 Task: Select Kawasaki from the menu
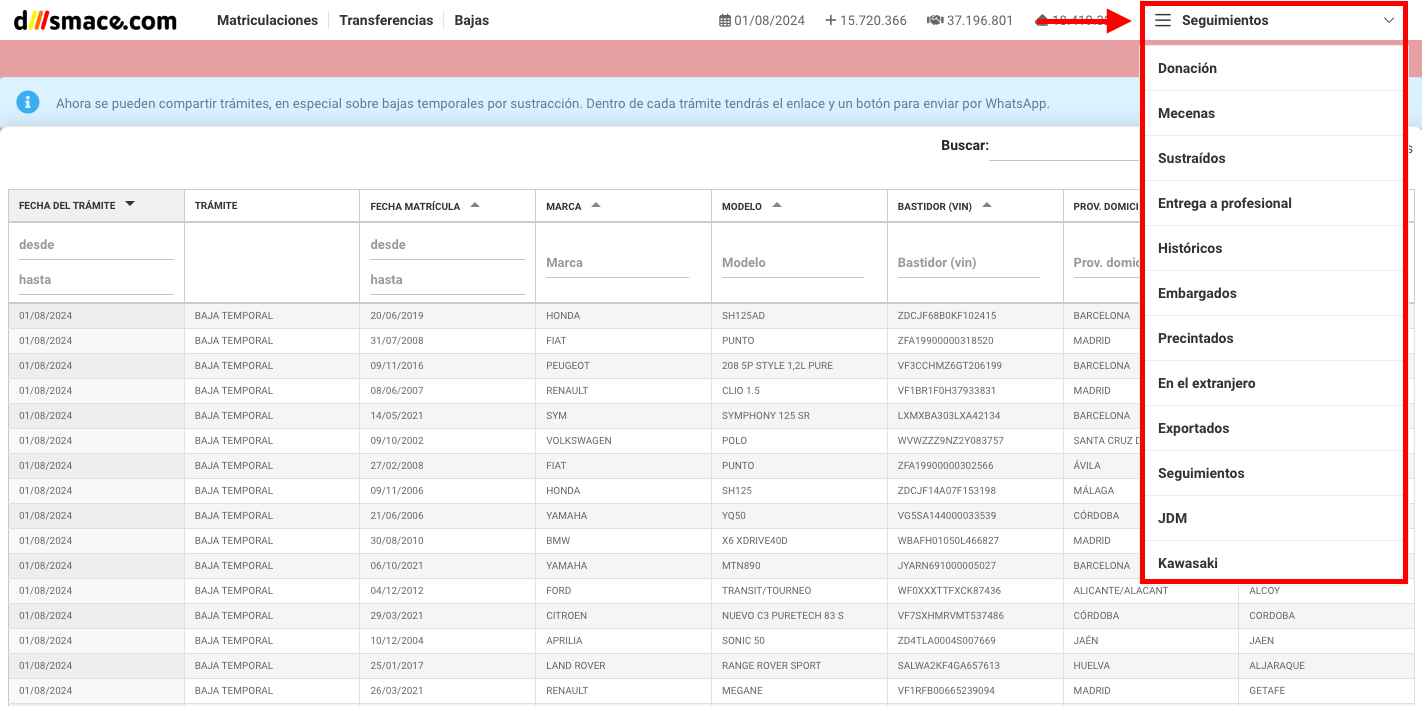(x=1274, y=563)
